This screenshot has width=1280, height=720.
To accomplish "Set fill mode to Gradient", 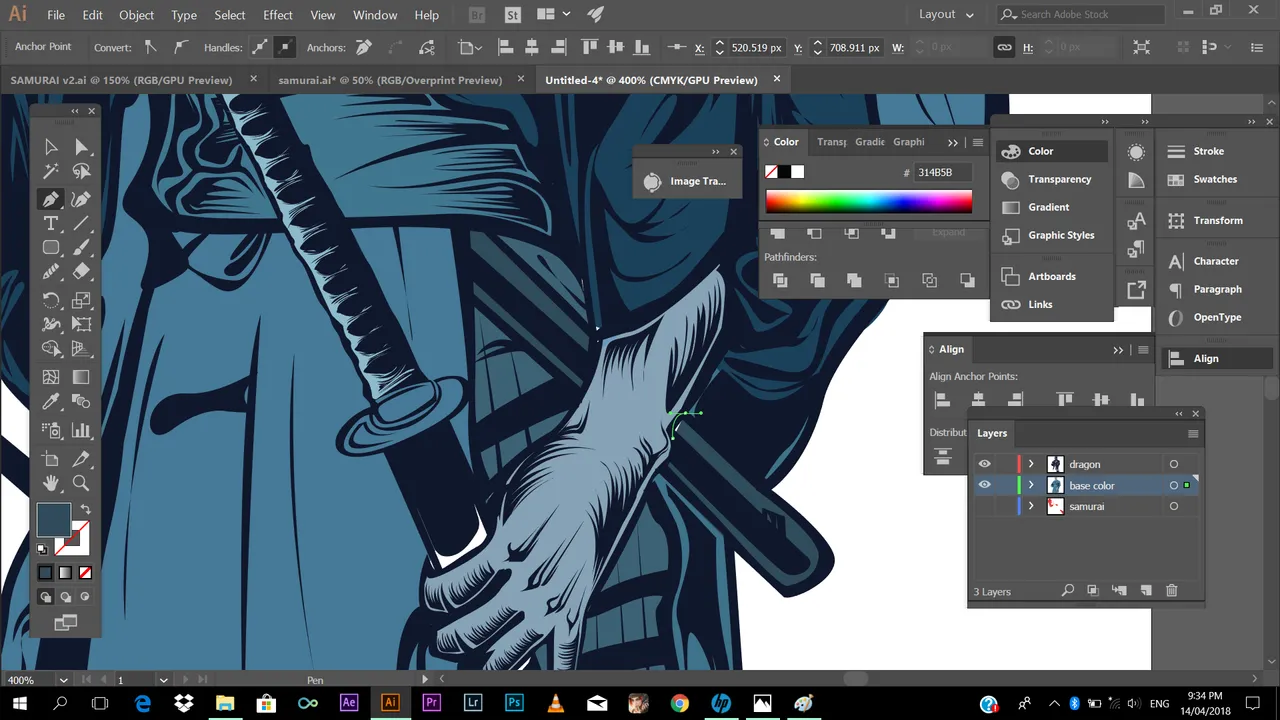I will (65, 573).
